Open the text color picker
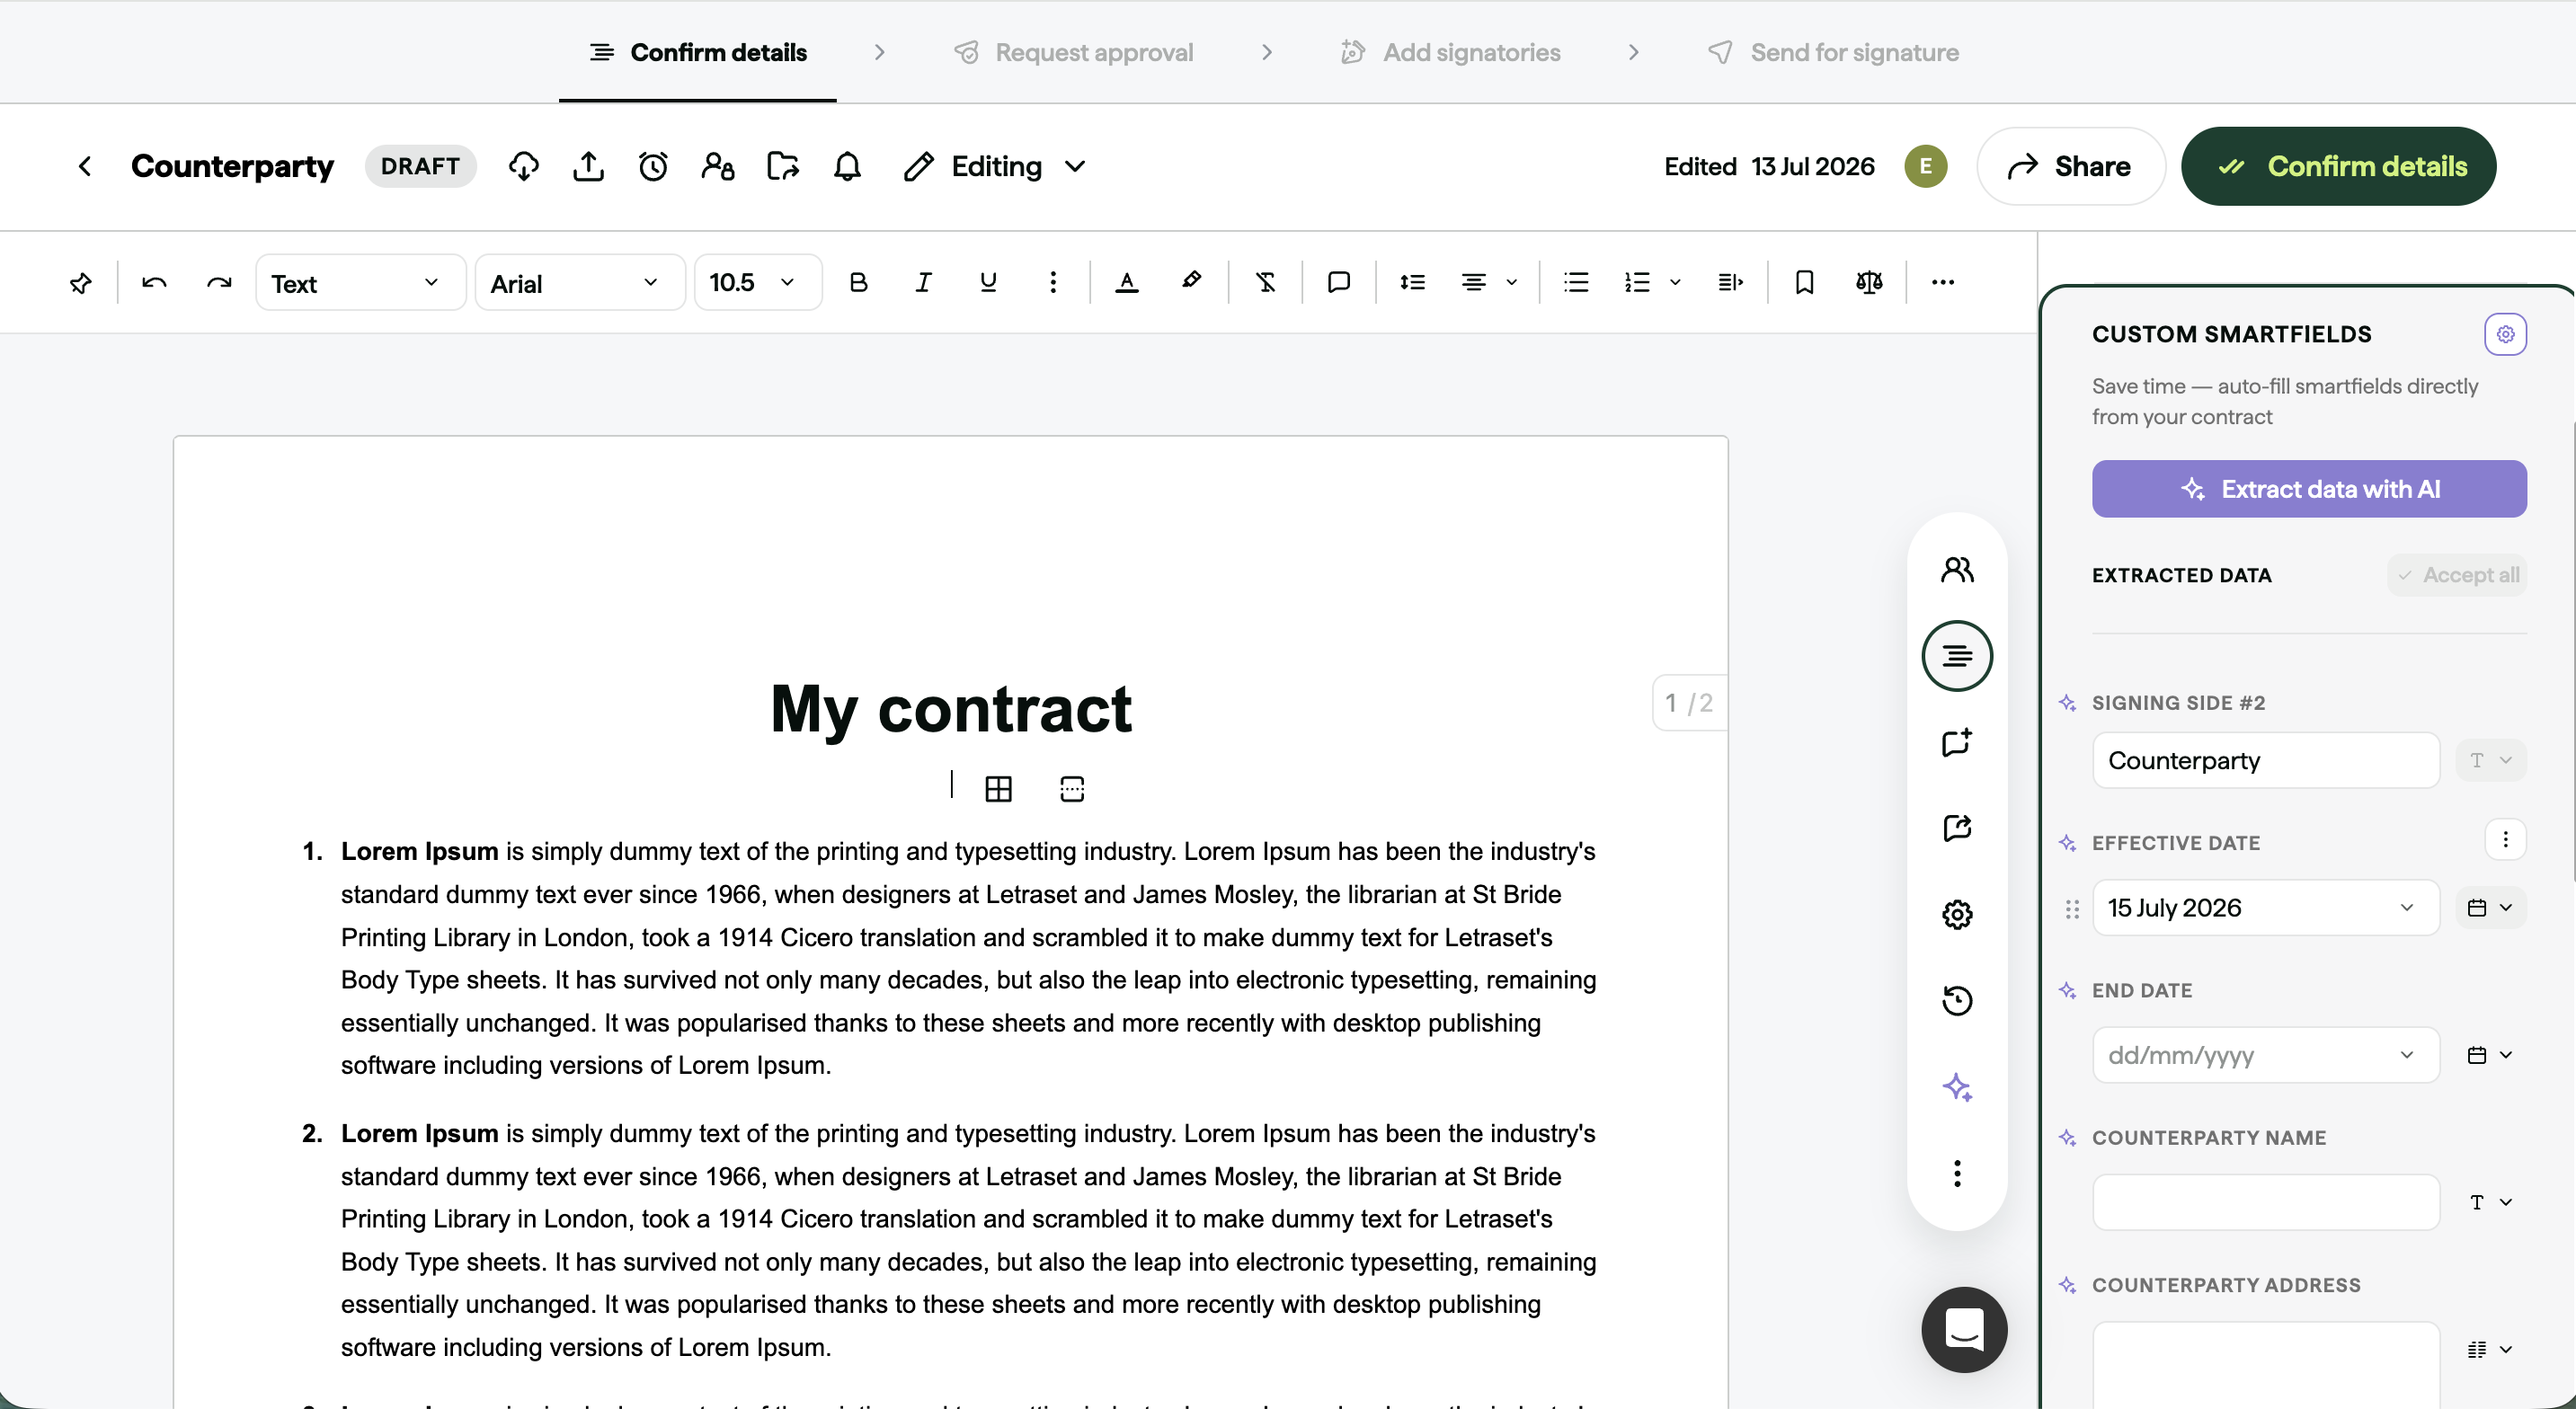Image resolution: width=2576 pixels, height=1409 pixels. (x=1127, y=283)
